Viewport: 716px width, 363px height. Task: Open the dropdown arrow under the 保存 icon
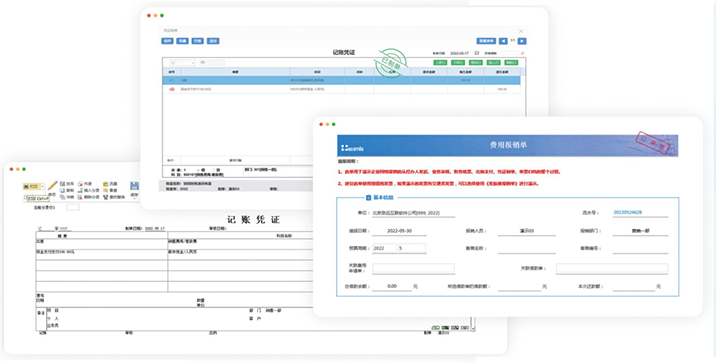point(134,198)
